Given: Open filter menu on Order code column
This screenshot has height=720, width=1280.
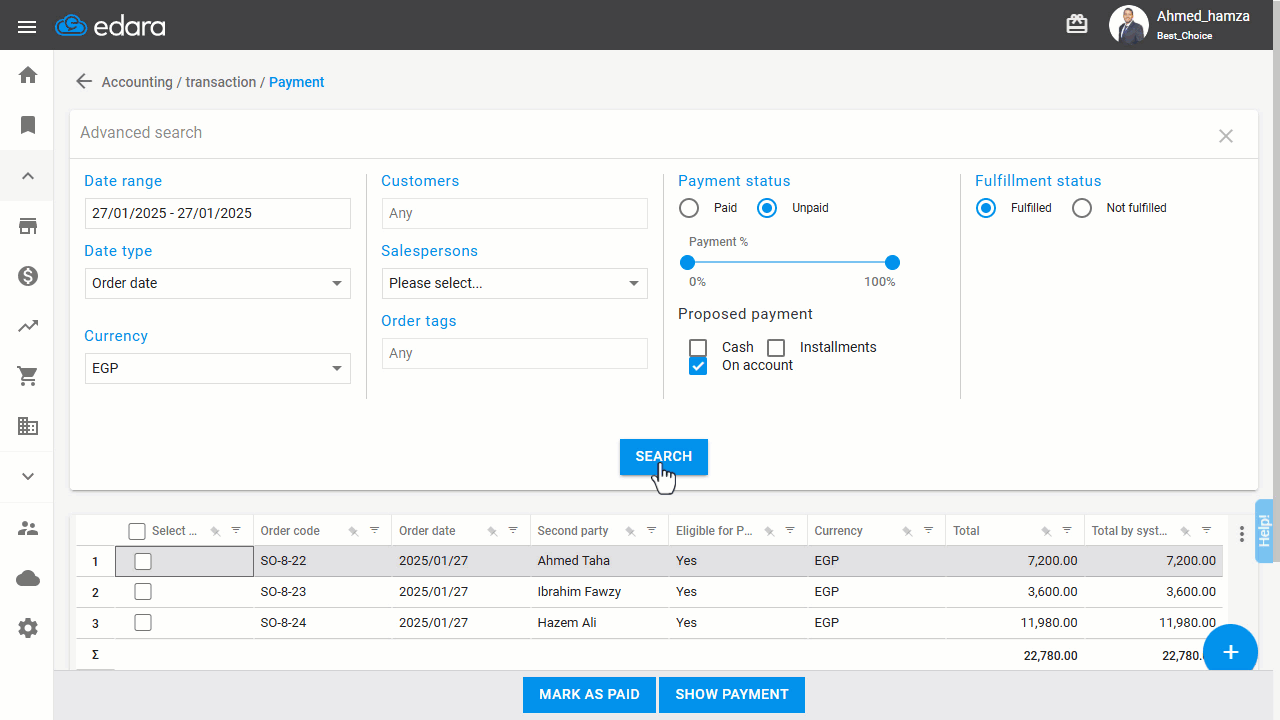Looking at the screenshot, I should click(x=375, y=530).
